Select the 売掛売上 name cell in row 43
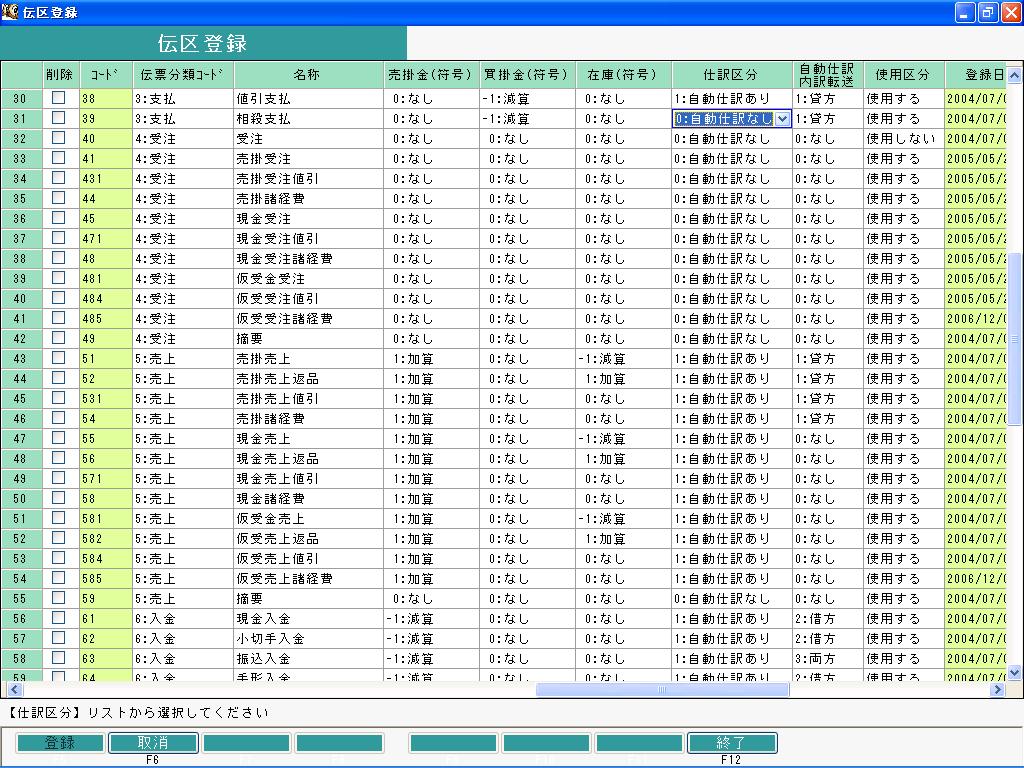 308,359
